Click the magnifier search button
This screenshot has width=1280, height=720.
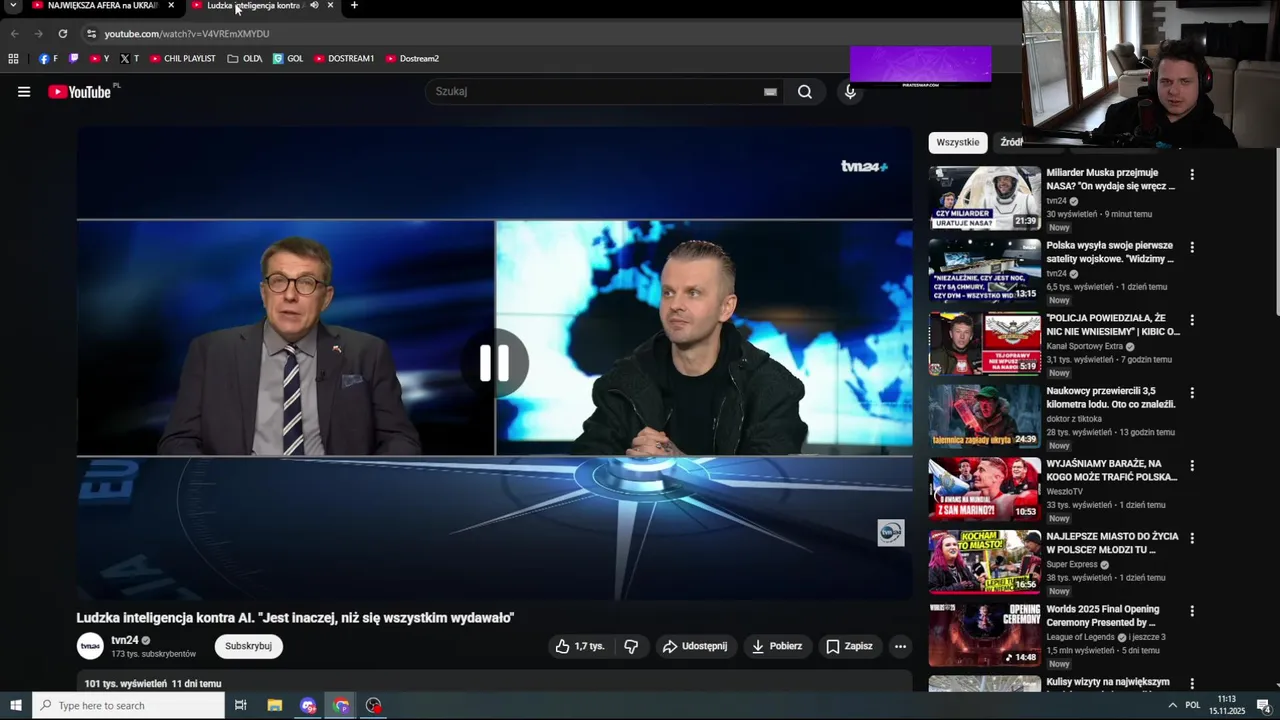click(805, 92)
